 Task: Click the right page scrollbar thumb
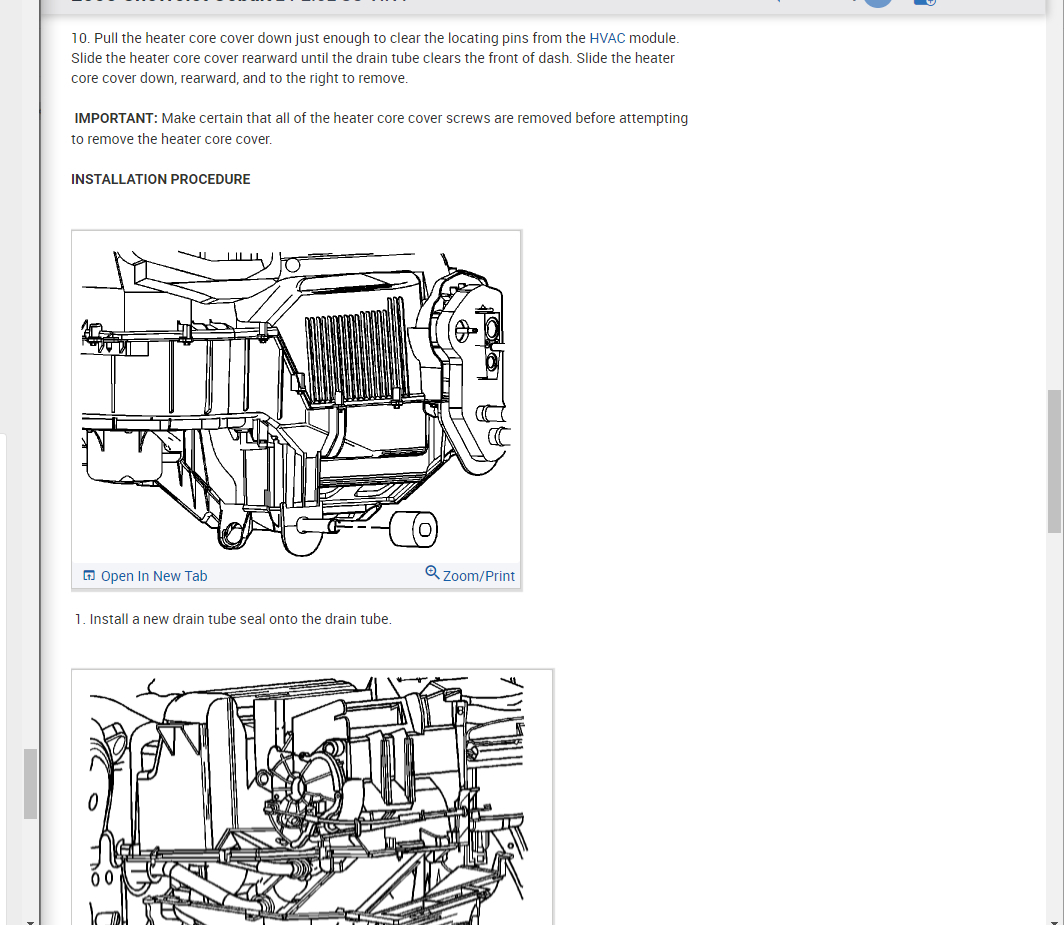pyautogui.click(x=1054, y=461)
